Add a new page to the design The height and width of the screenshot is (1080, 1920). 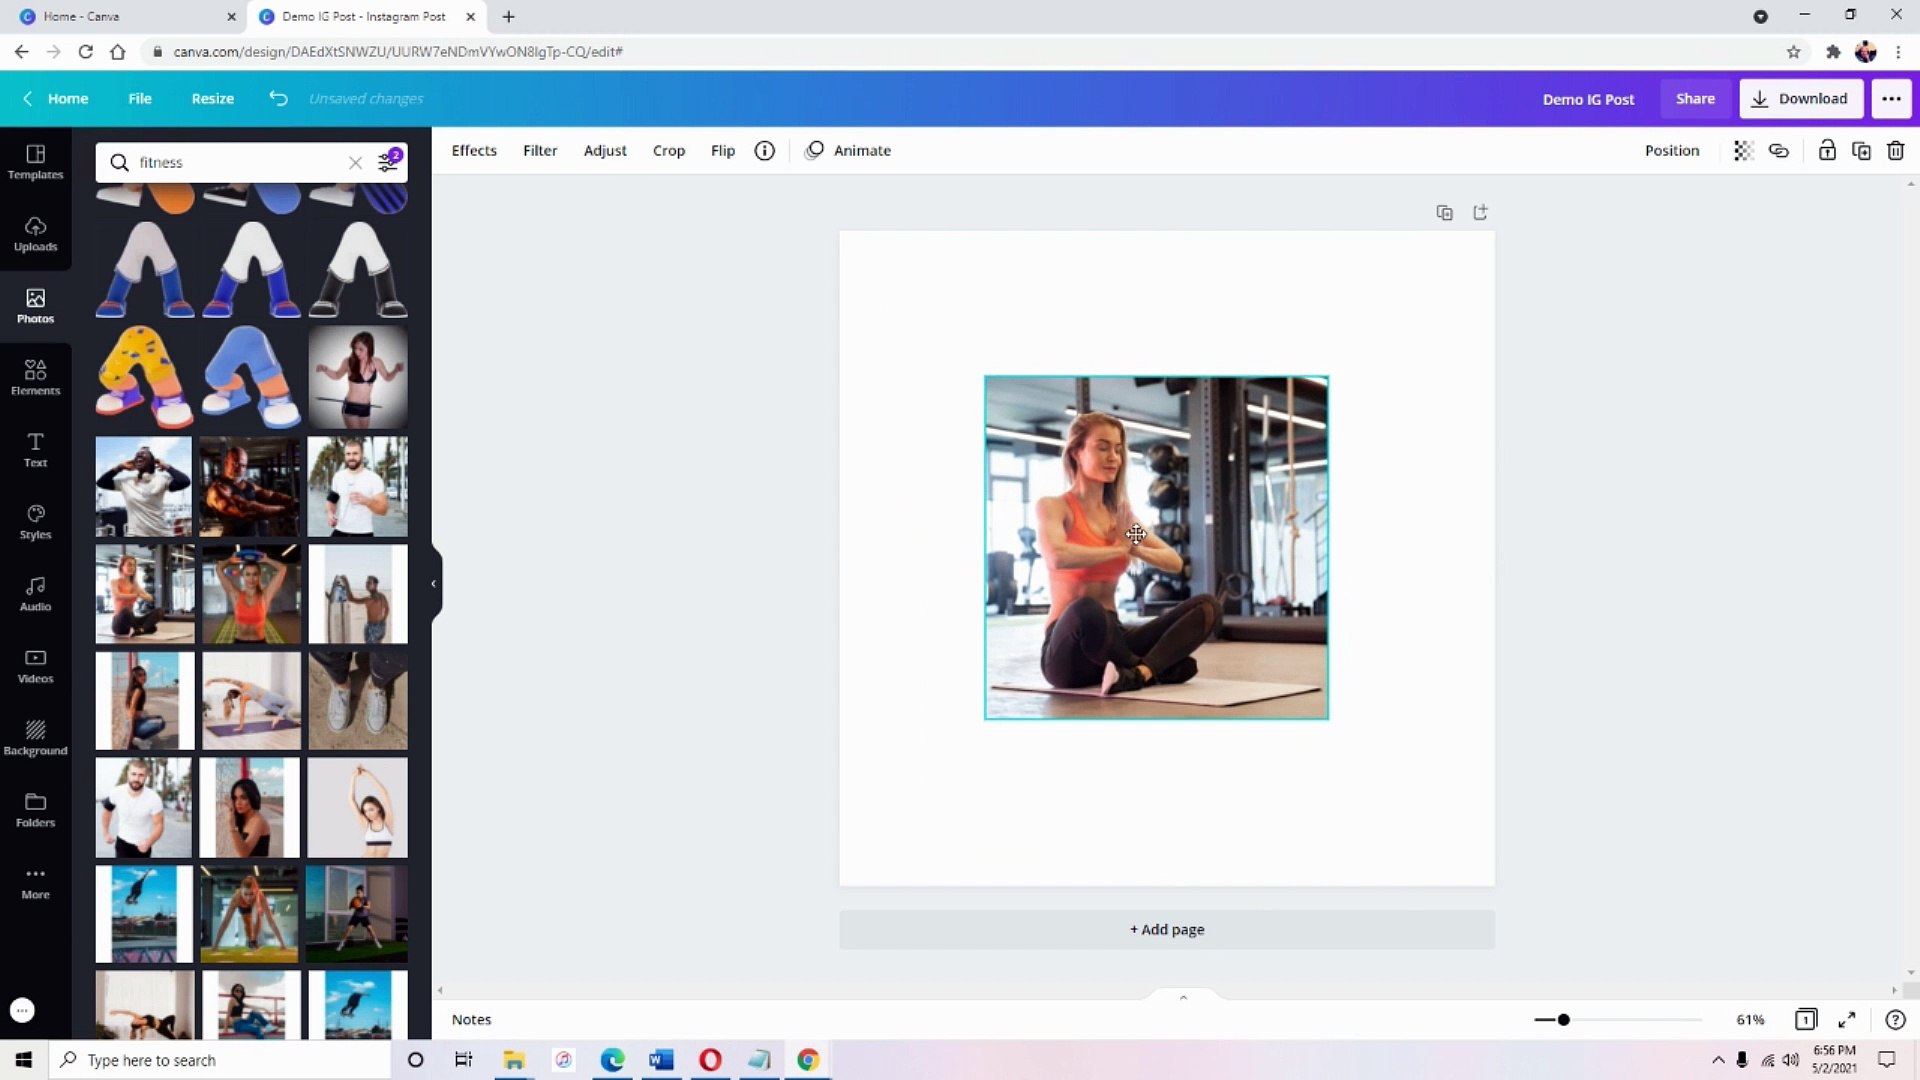coord(1166,929)
